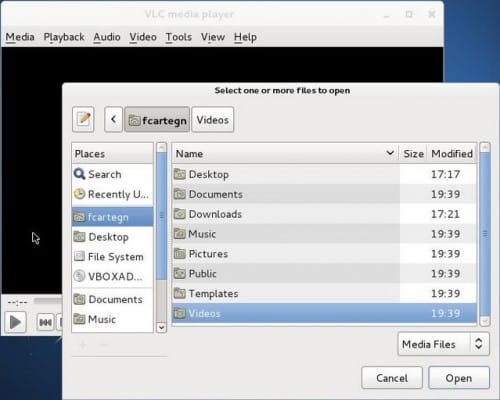Select the Videos folder row
The width and height of the screenshot is (500, 400).
(324, 313)
